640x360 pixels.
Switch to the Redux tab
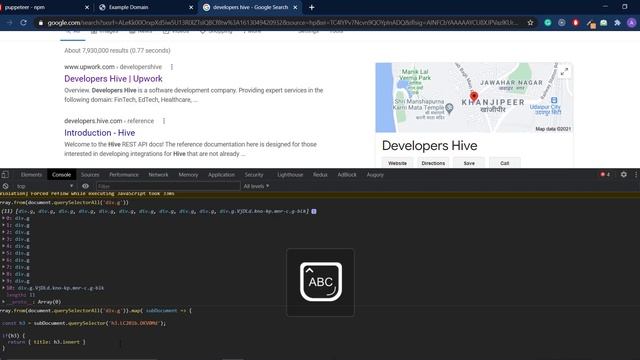click(320, 175)
